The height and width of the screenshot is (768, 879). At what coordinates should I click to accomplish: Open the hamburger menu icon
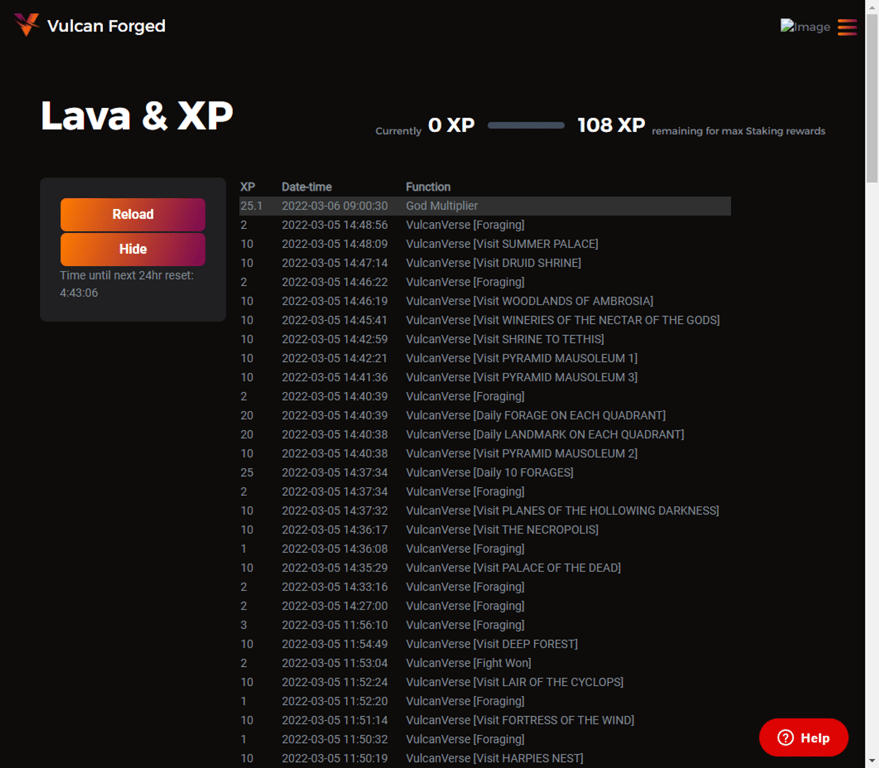coord(847,27)
